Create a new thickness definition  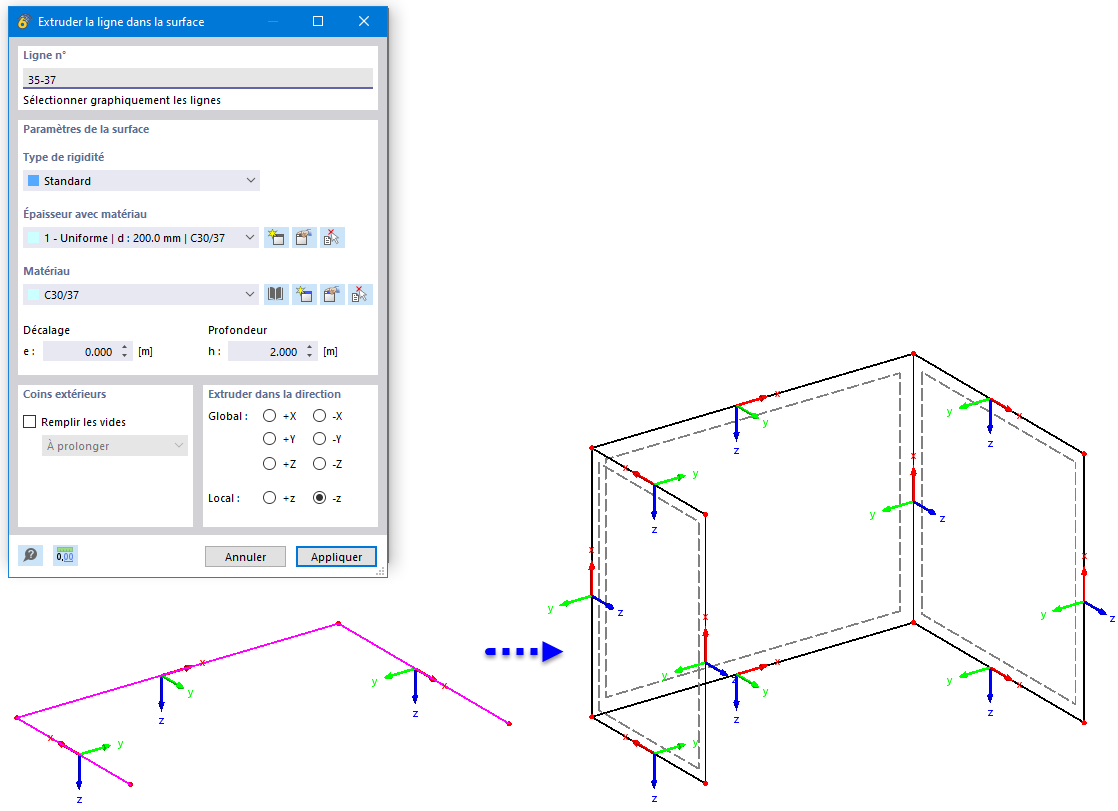pyautogui.click(x=276, y=237)
